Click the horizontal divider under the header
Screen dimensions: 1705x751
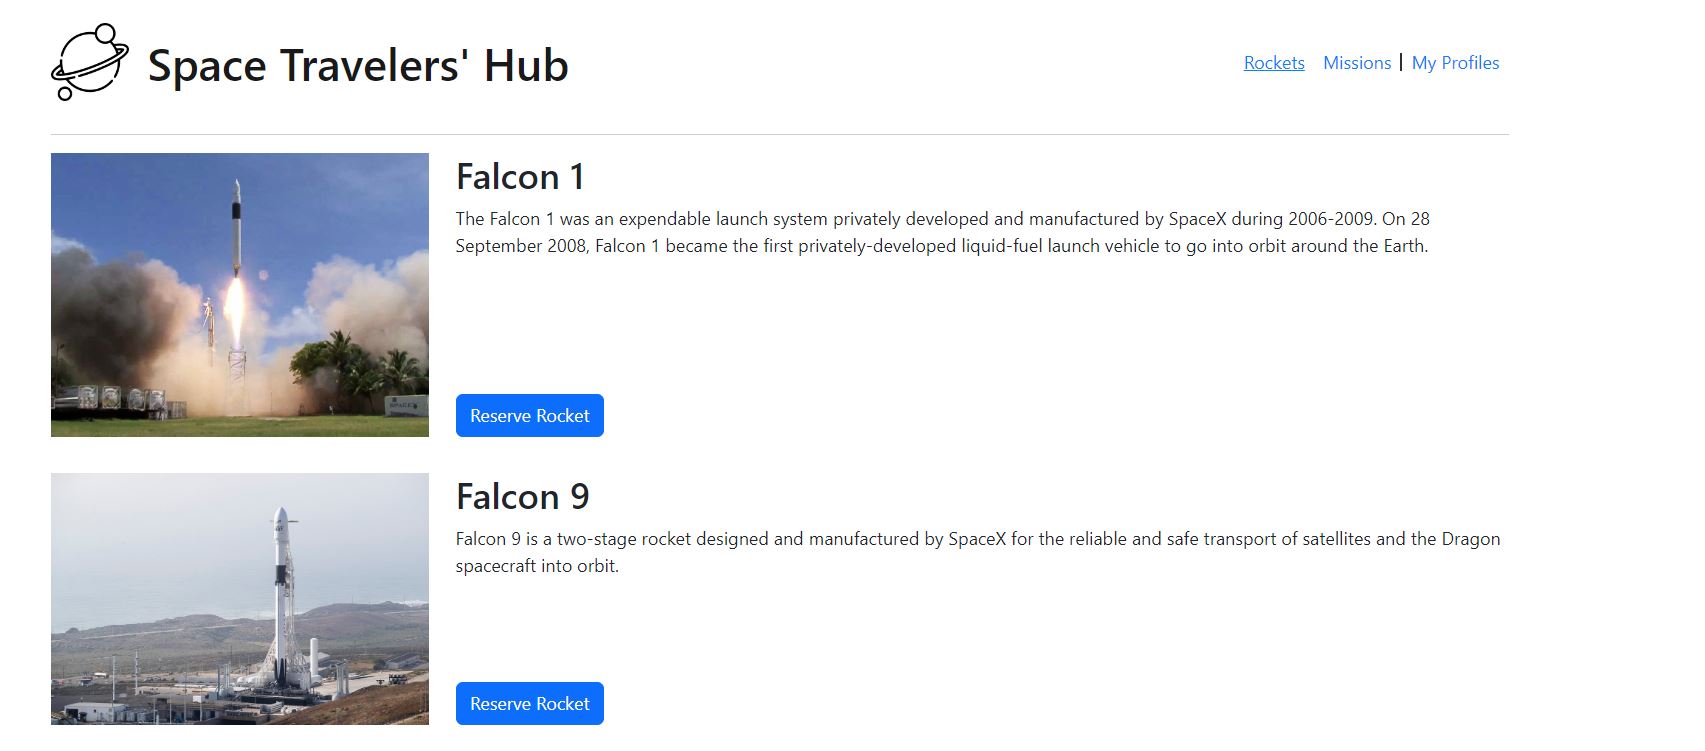780,134
